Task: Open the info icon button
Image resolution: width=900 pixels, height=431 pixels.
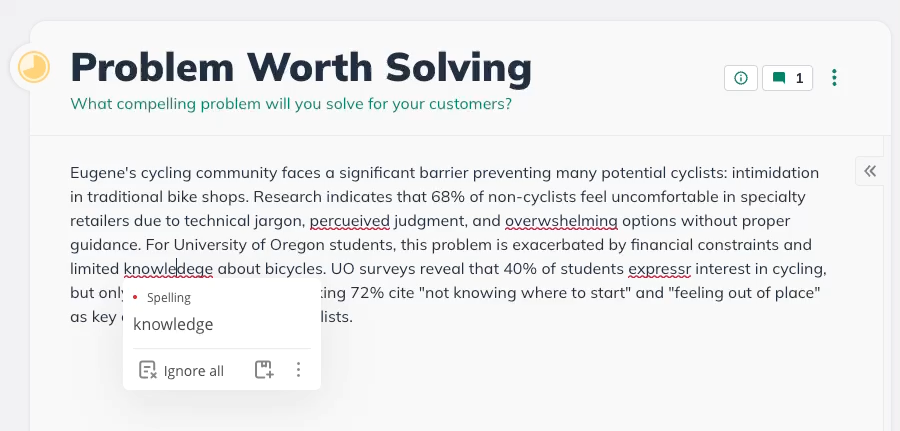Action: point(740,78)
